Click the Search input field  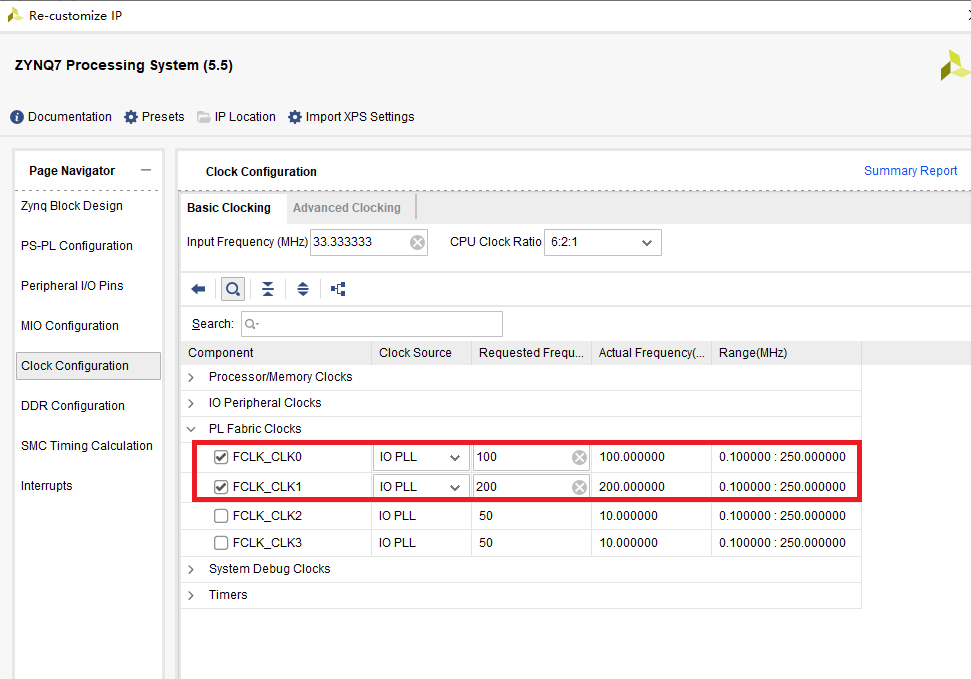(x=372, y=324)
